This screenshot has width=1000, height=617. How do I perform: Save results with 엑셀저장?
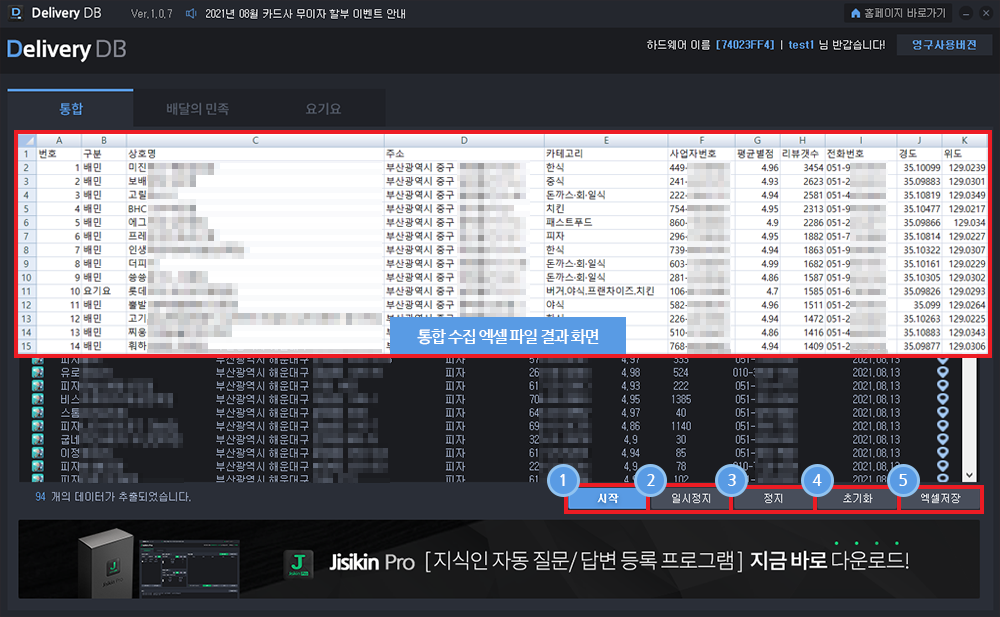click(939, 498)
